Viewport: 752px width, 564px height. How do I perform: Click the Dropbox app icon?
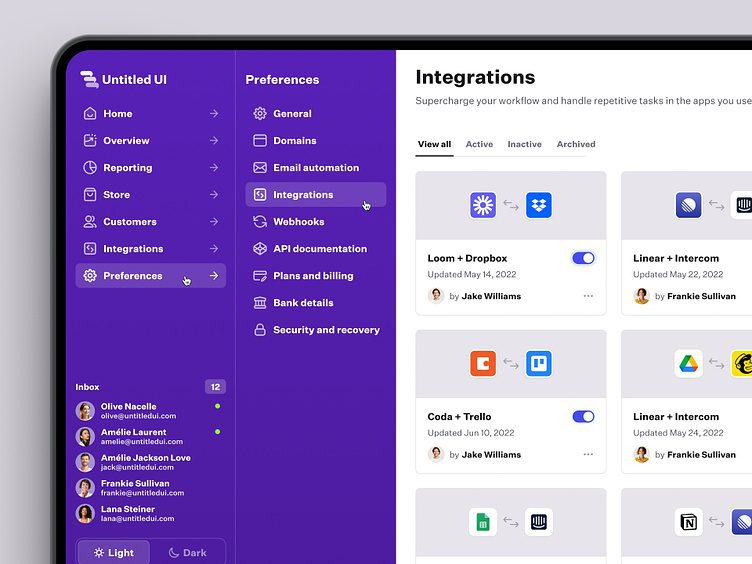point(539,206)
